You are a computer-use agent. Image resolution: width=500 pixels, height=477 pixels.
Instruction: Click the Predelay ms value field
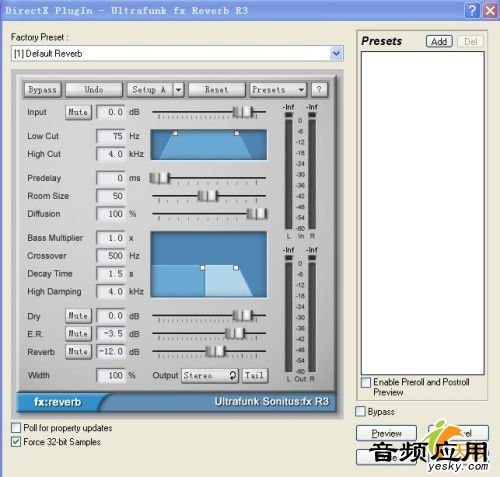click(111, 178)
